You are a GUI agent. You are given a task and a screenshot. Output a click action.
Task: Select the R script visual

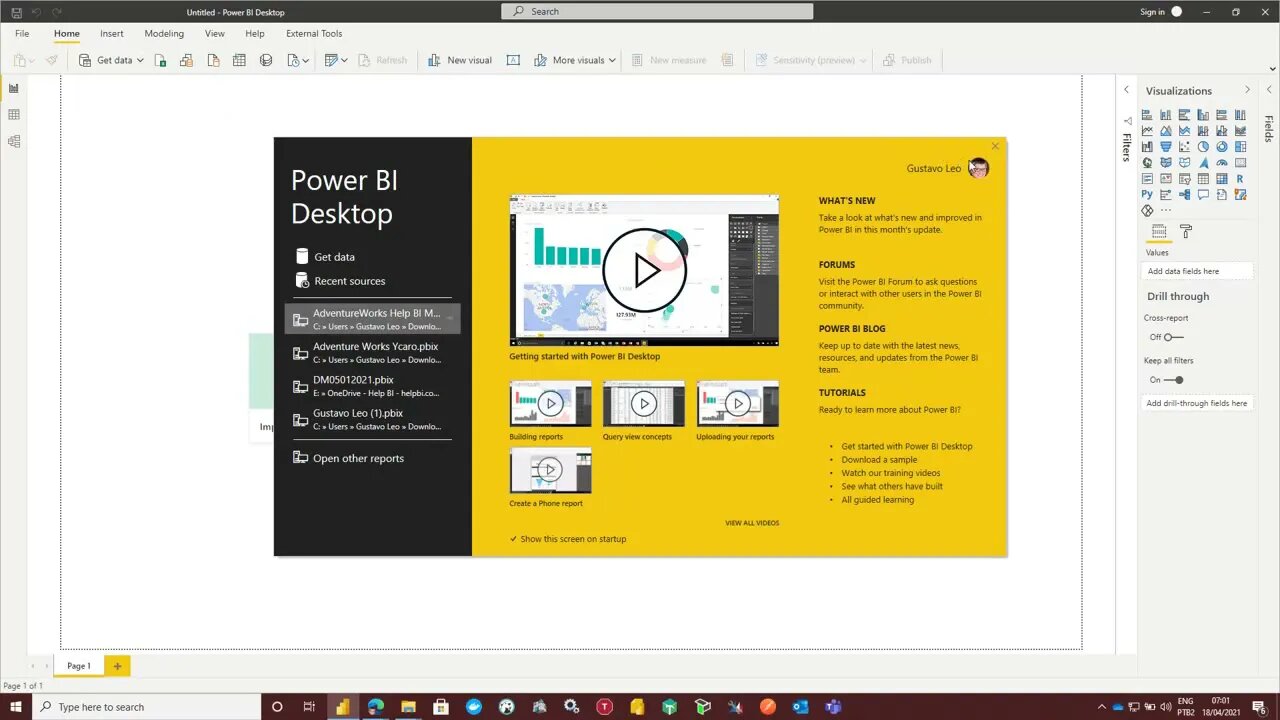tap(1240, 178)
